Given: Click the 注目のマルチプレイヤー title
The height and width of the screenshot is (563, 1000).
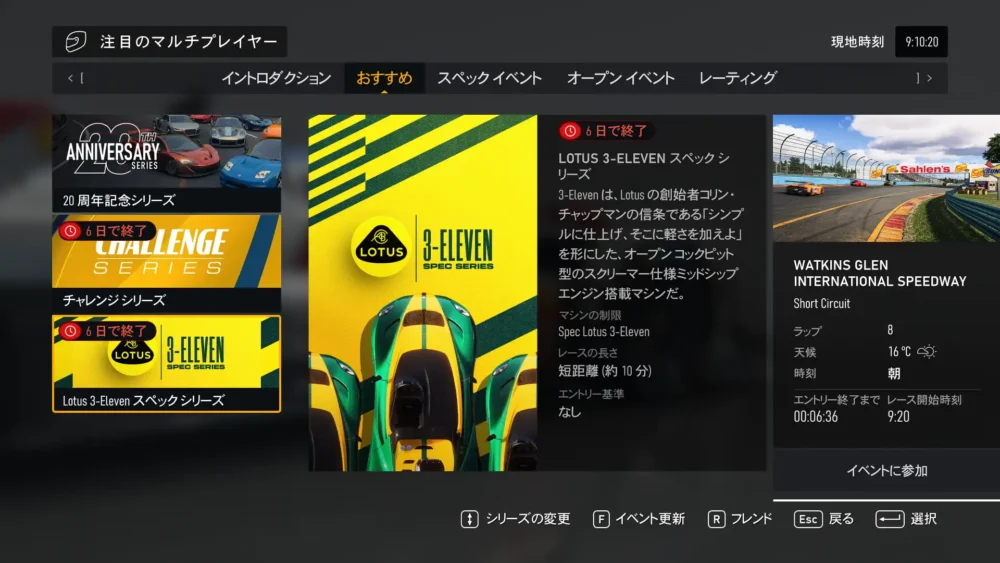Looking at the screenshot, I should click(x=189, y=42).
